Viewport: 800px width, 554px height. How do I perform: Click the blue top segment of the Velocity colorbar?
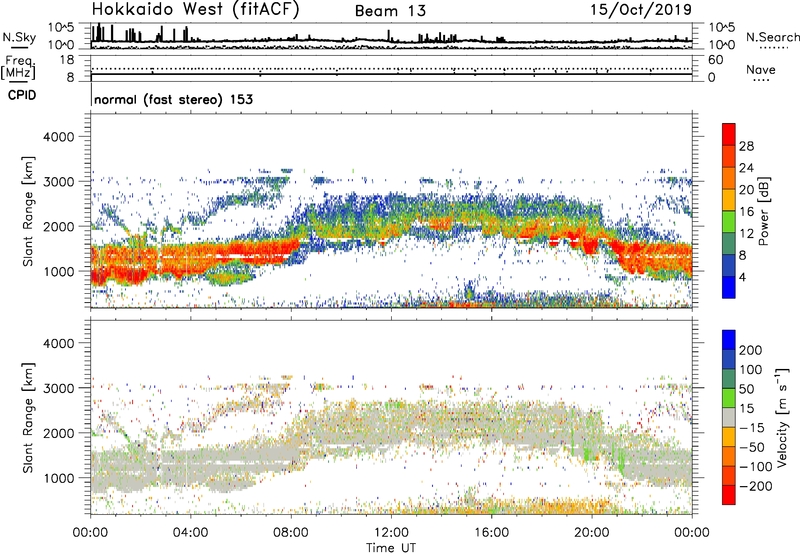pyautogui.click(x=729, y=340)
